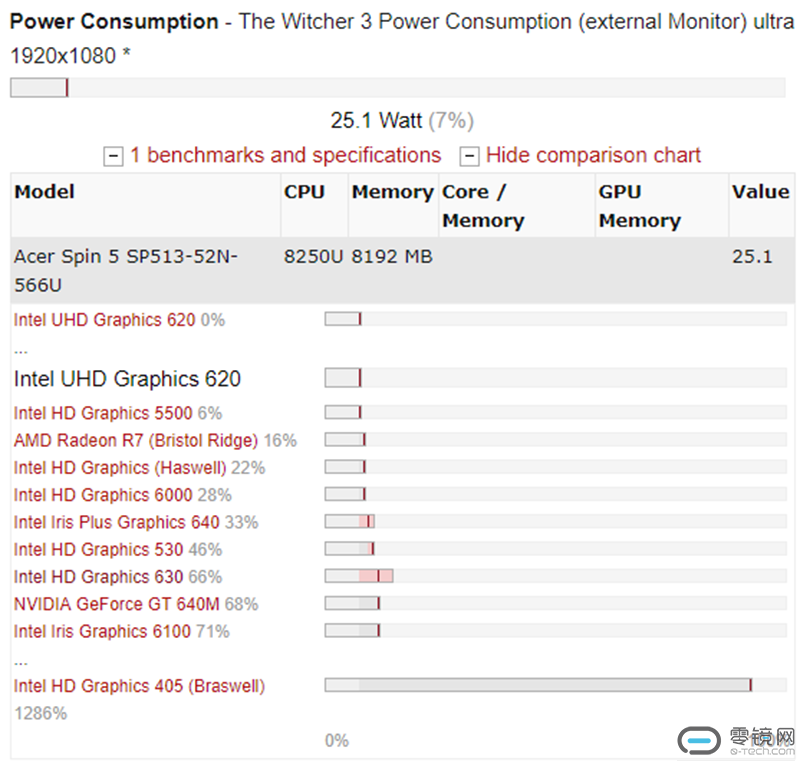Open 'Intel HD Graphics (Haswell)' link
Image resolution: width=800 pixels, height=761 pixels.
click(x=120, y=468)
